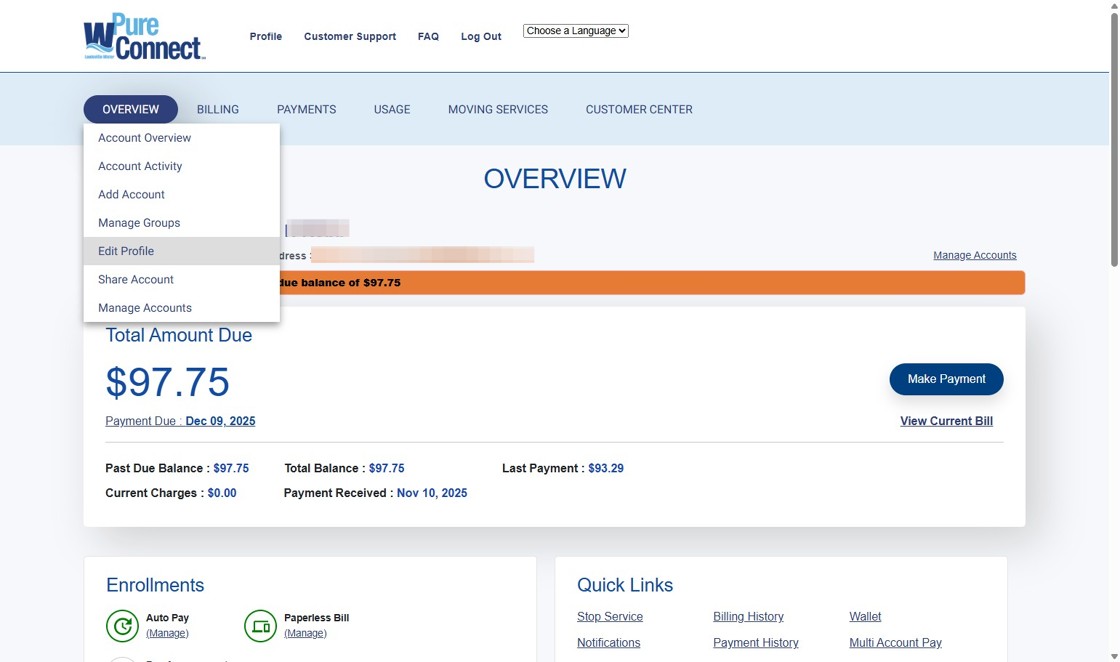Select Edit Profile from Overview menu
The width and height of the screenshot is (1120, 662).
coord(126,251)
